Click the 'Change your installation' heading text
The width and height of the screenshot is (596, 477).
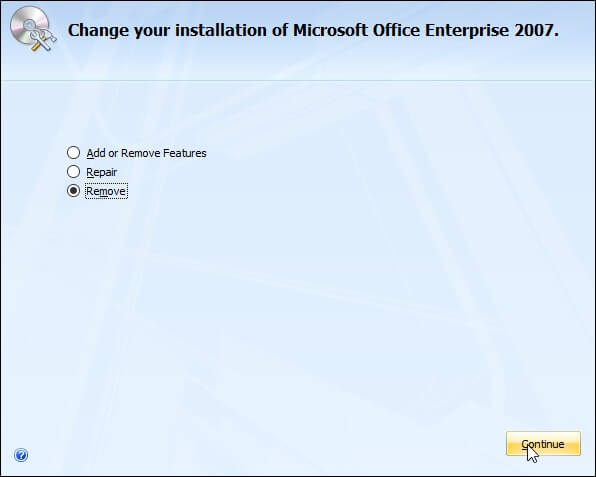pos(168,30)
